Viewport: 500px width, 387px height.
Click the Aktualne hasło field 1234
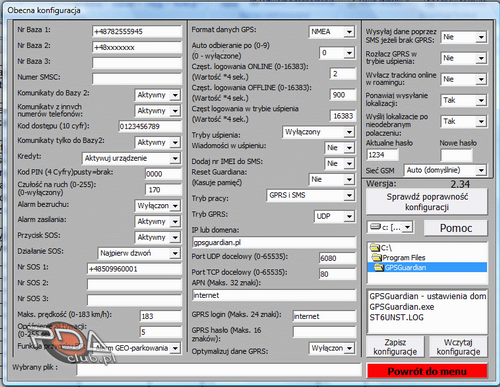[x=383, y=155]
